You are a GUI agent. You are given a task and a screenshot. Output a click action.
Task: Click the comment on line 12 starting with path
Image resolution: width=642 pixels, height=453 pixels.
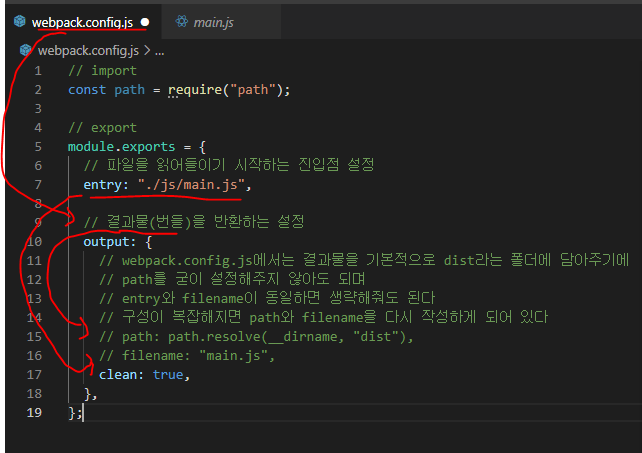coord(232,280)
